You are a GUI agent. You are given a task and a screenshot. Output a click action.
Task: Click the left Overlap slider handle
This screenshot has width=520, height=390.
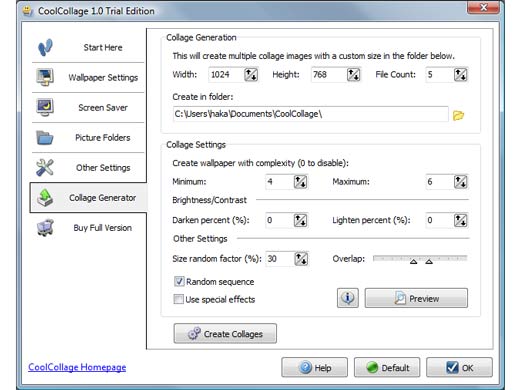pyautogui.click(x=413, y=261)
